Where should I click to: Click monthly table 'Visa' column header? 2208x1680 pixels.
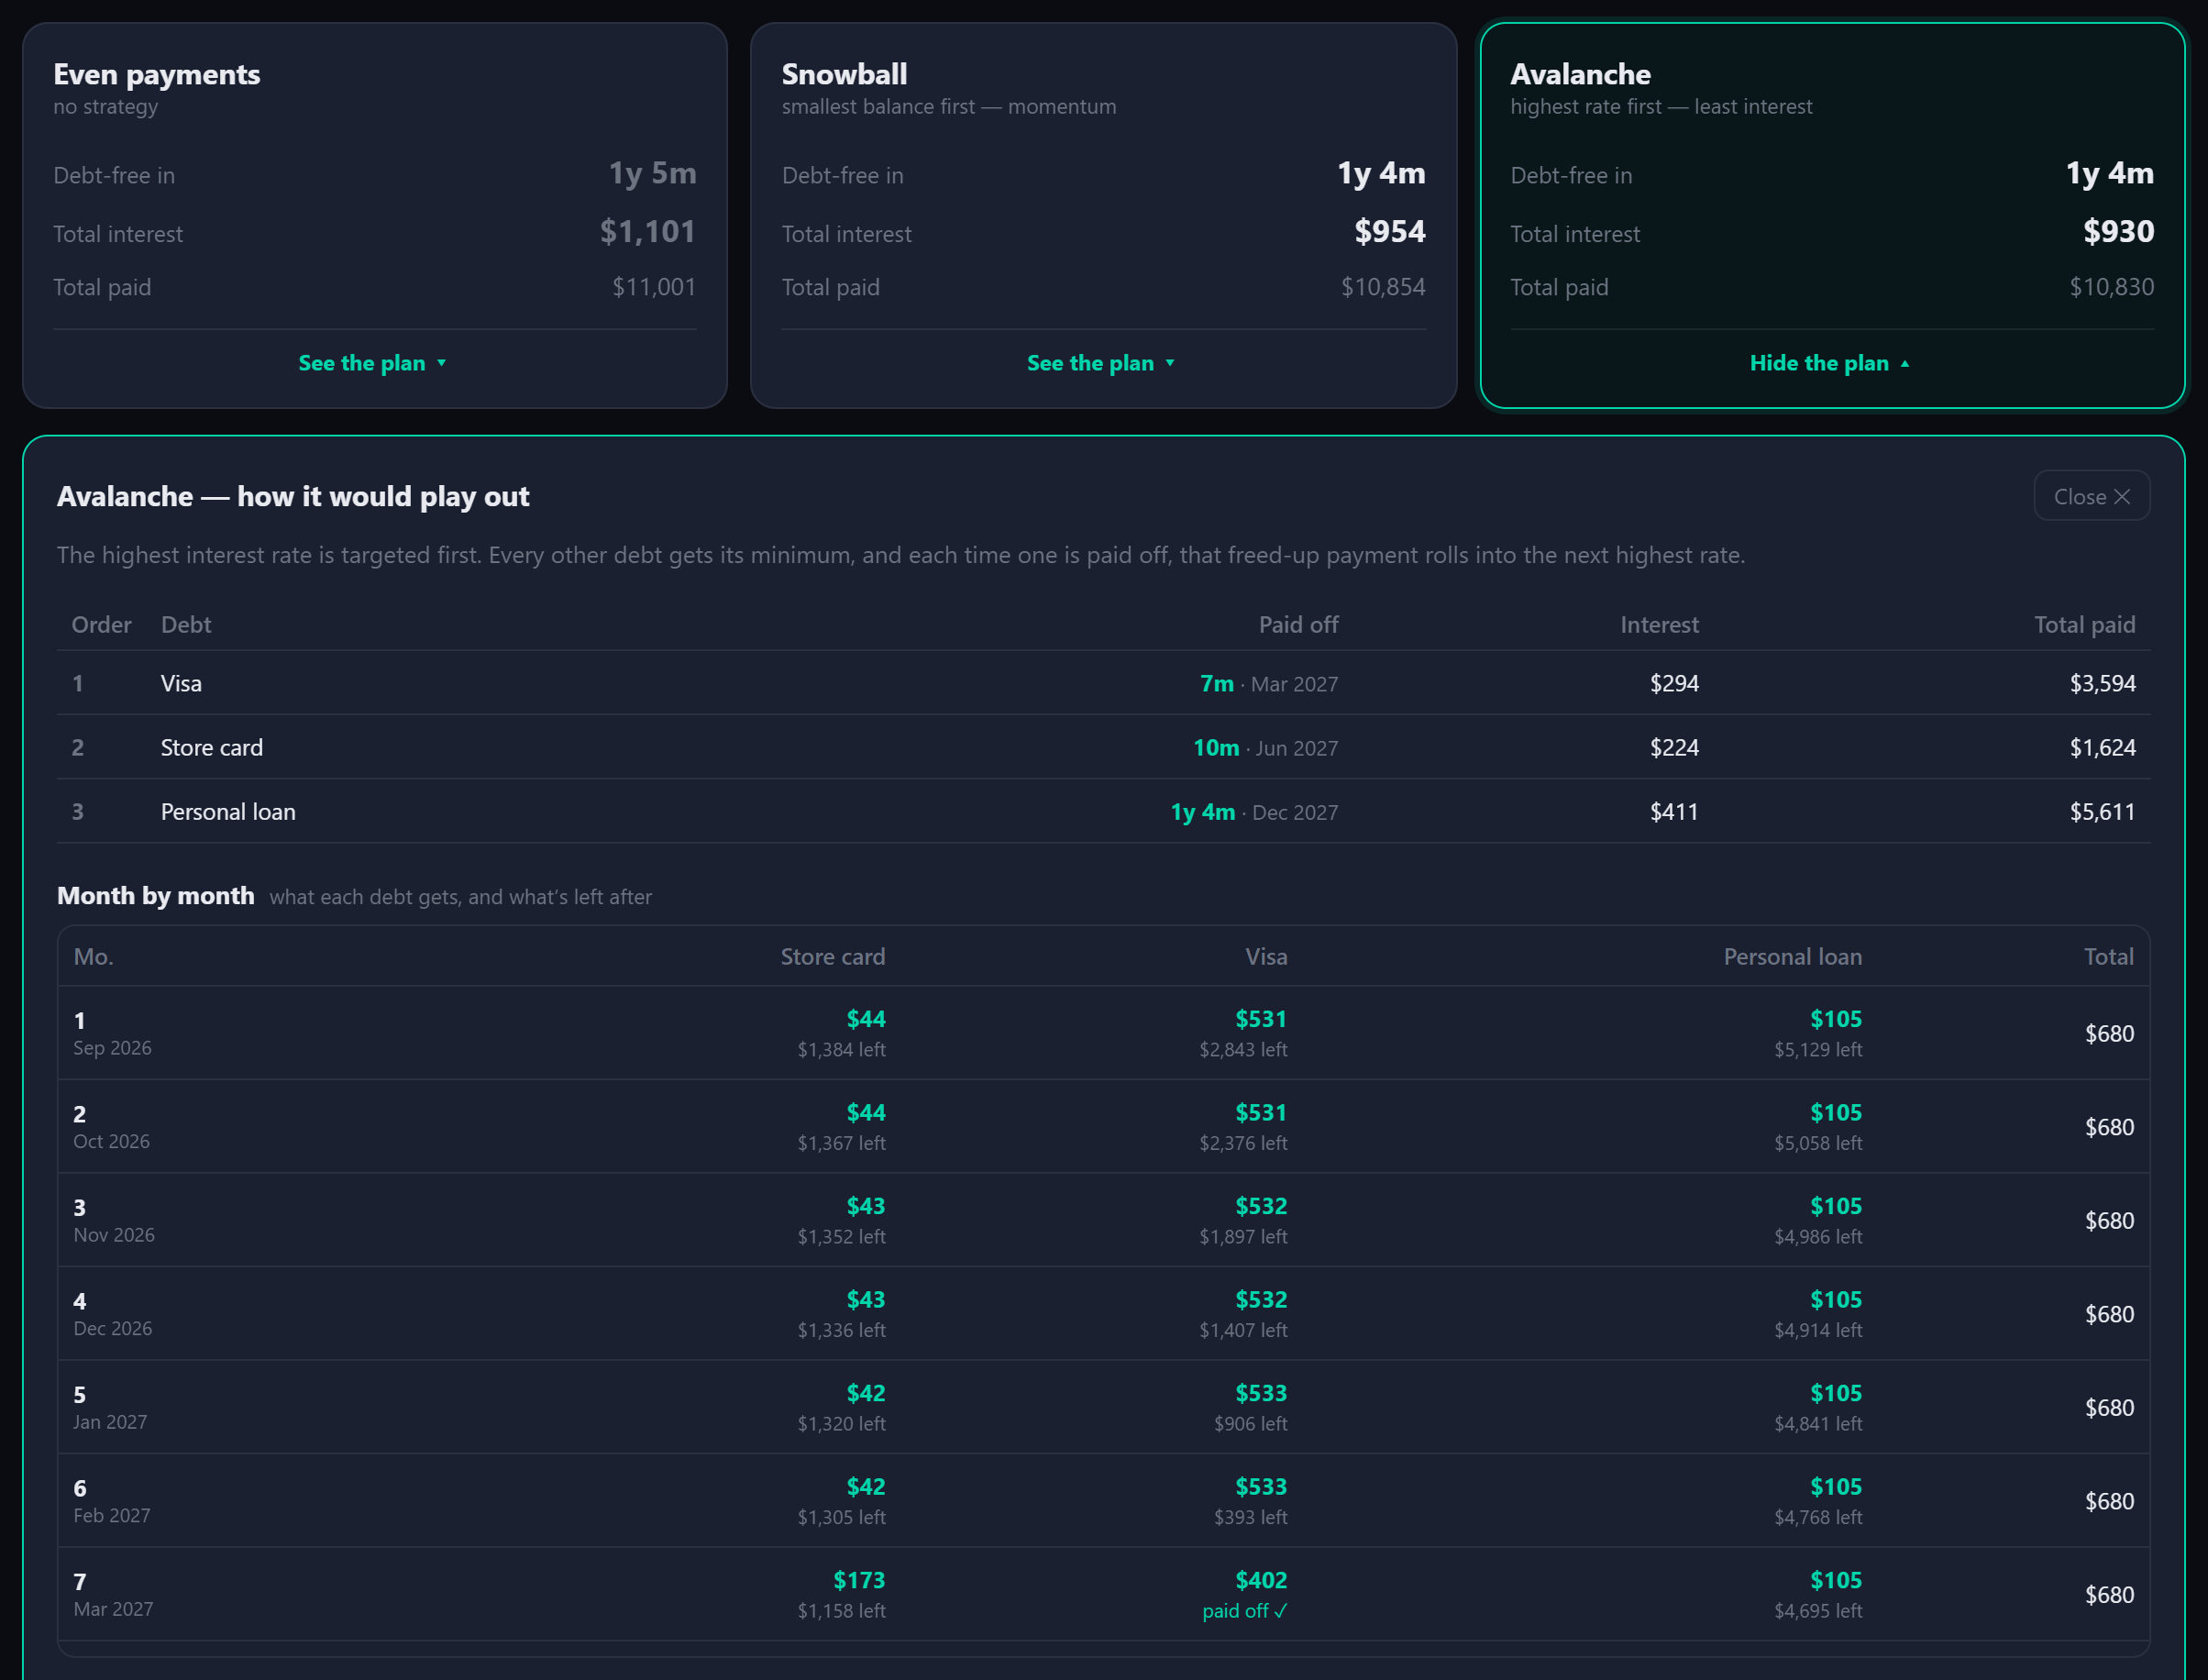(x=1266, y=957)
